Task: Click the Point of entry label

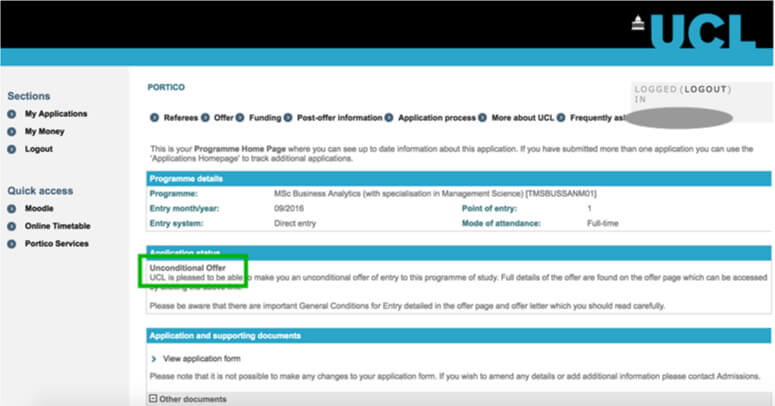Action: point(489,208)
